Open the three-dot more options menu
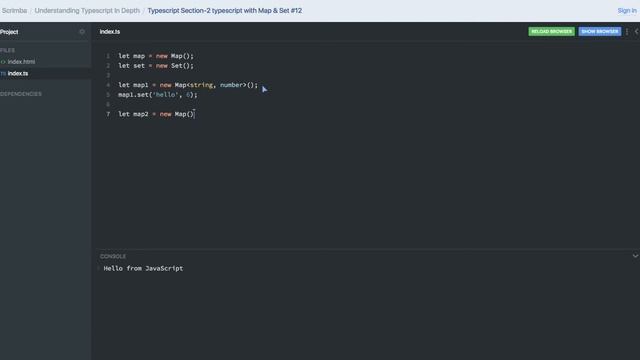The image size is (640, 360). pos(627,31)
